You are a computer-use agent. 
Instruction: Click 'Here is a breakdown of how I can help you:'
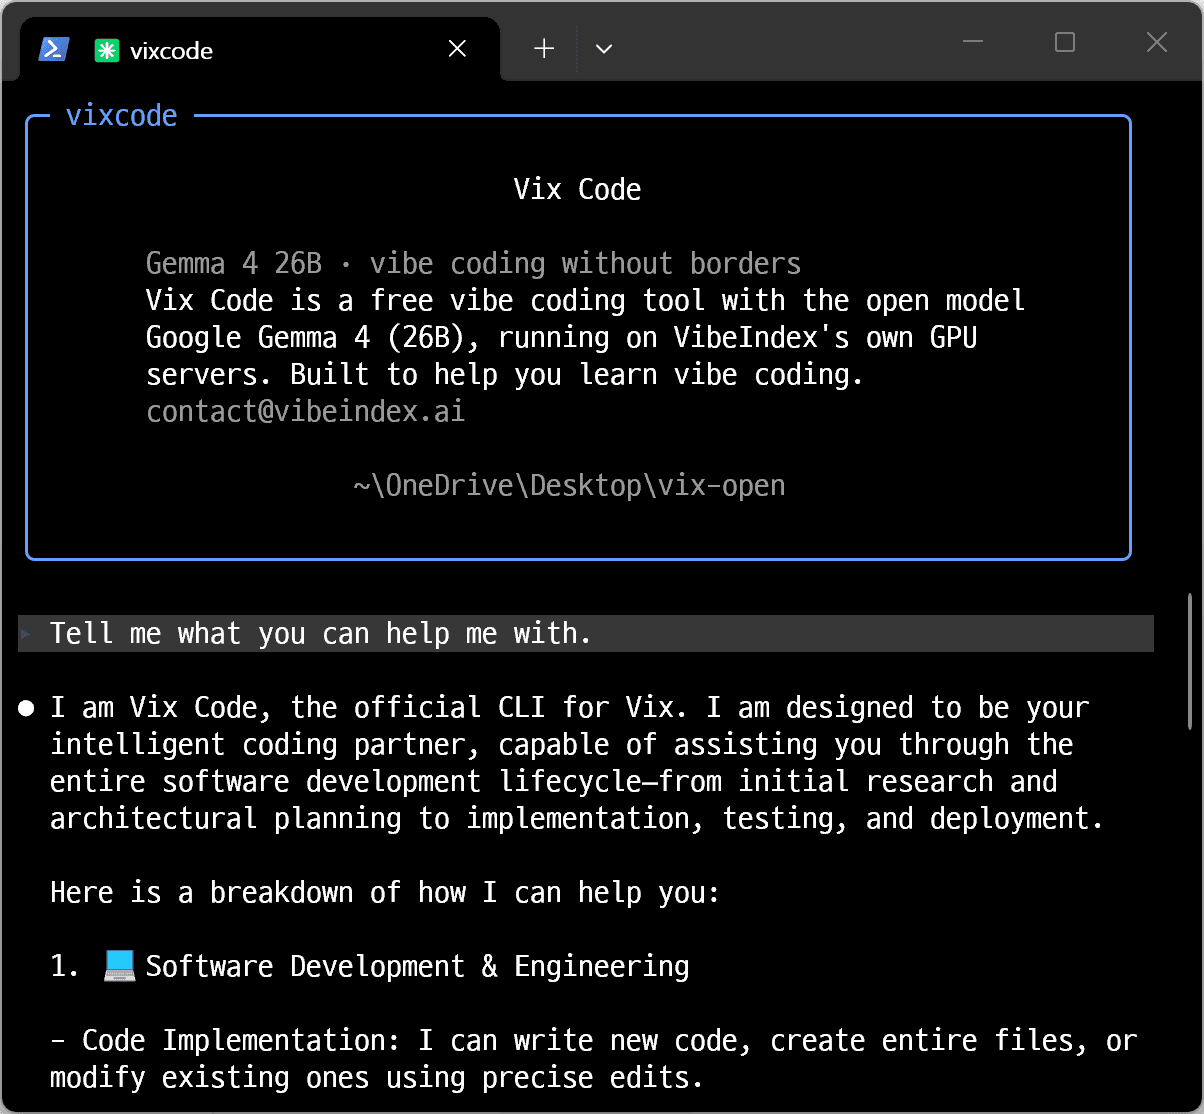pyautogui.click(x=385, y=893)
